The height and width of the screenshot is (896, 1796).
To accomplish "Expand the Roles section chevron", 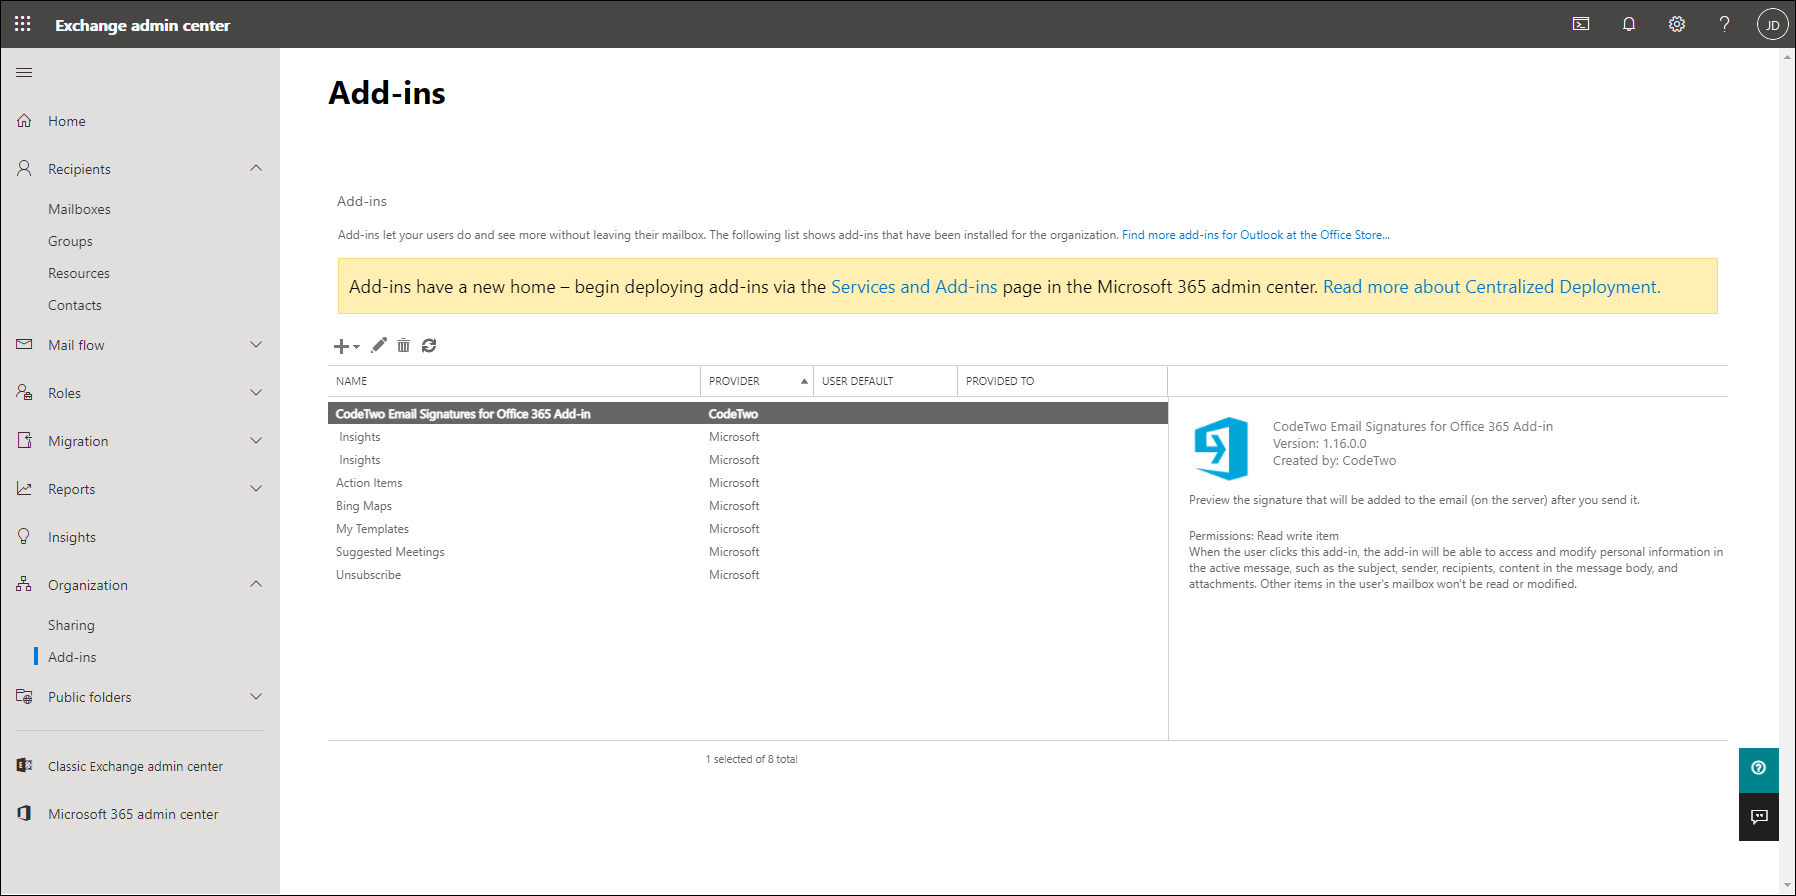I will (256, 392).
